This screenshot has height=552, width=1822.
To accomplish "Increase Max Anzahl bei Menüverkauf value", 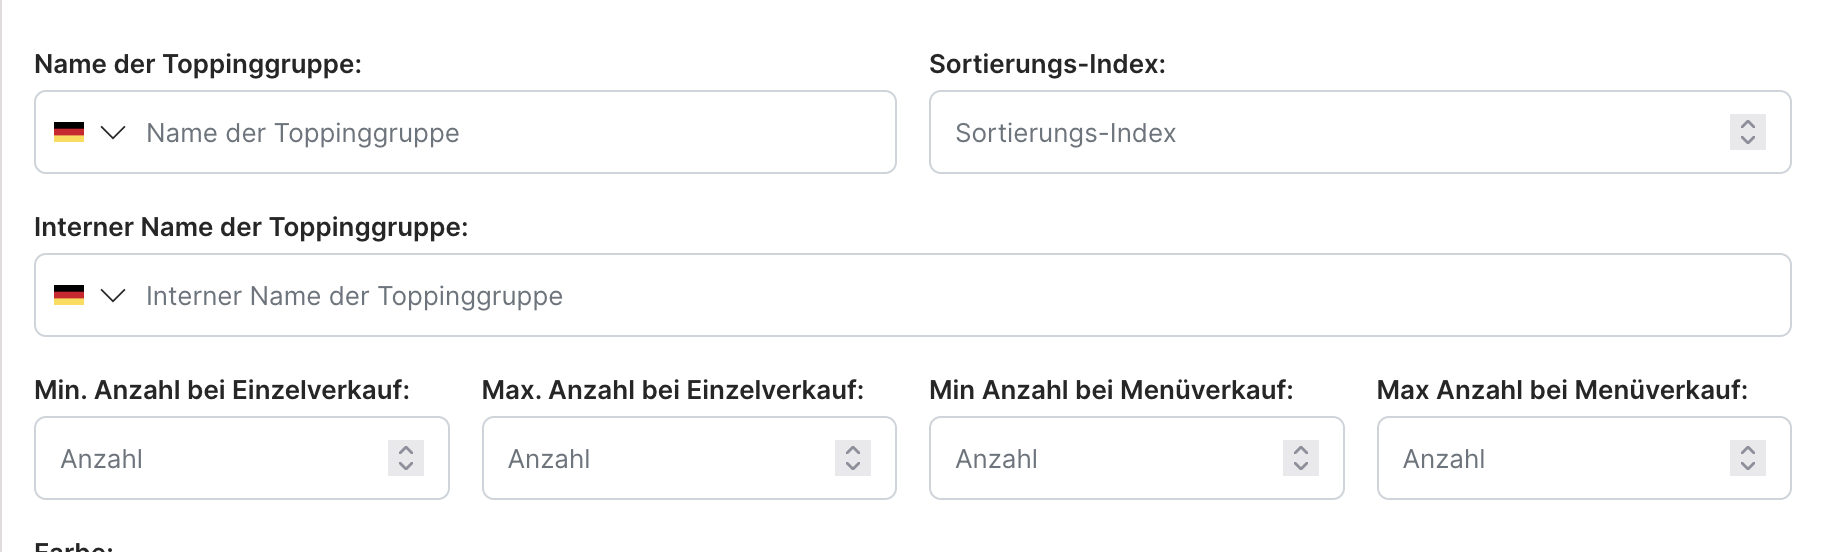I will (1748, 450).
